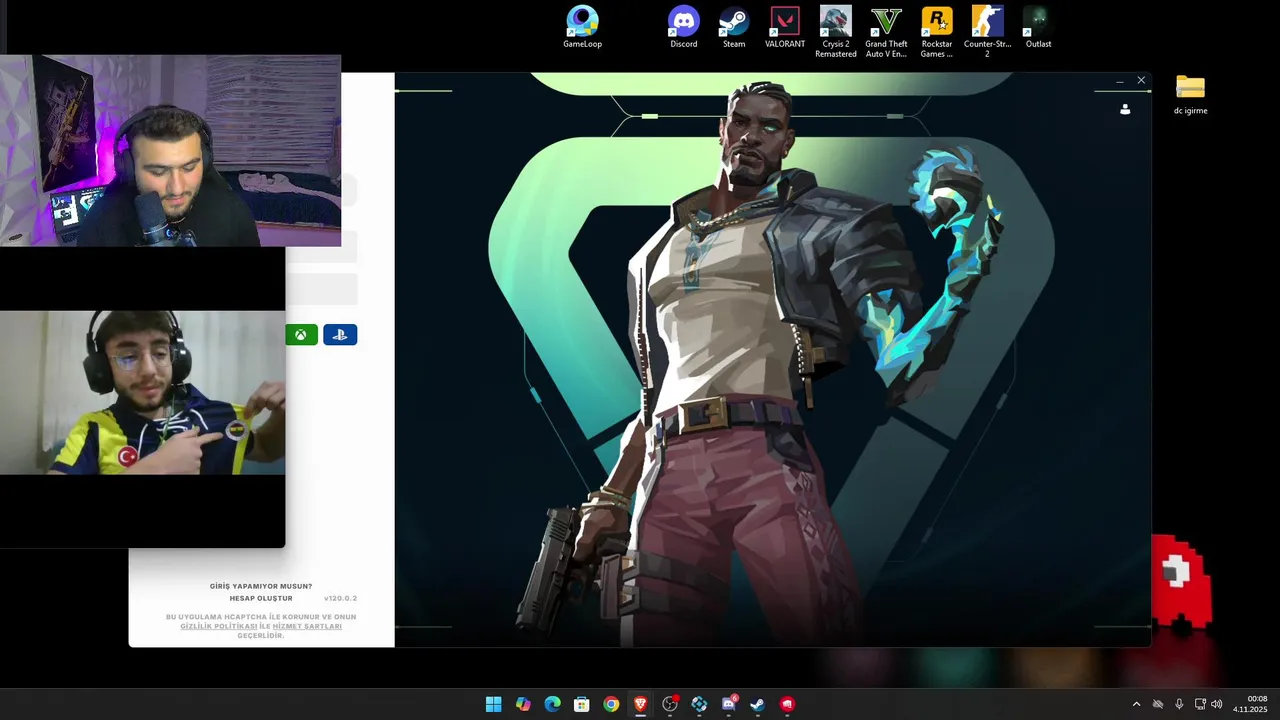
Task: Click the network status tray icon
Action: tap(1200, 704)
